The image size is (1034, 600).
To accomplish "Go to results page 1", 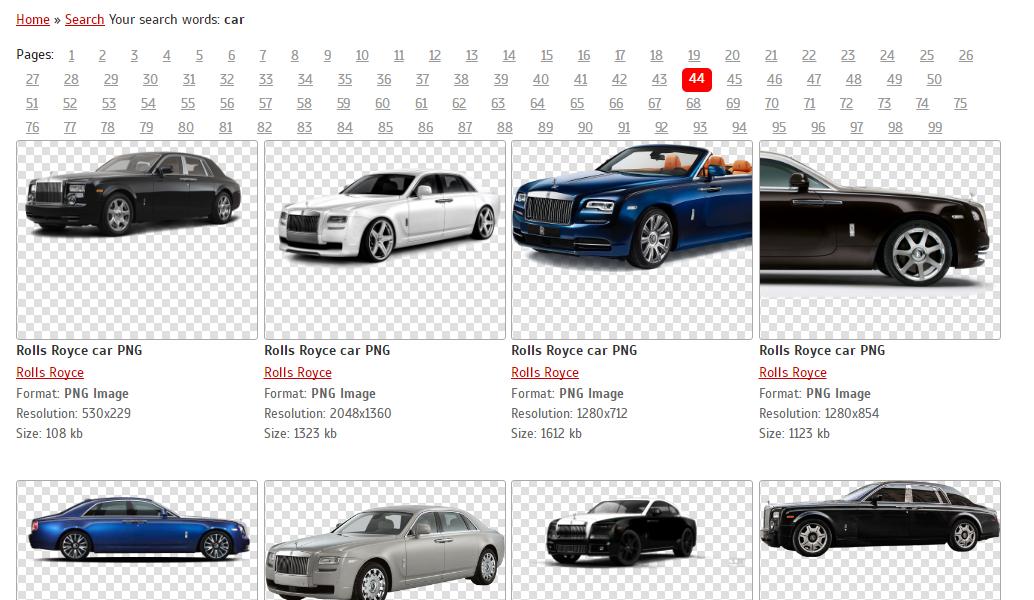I will coord(71,55).
